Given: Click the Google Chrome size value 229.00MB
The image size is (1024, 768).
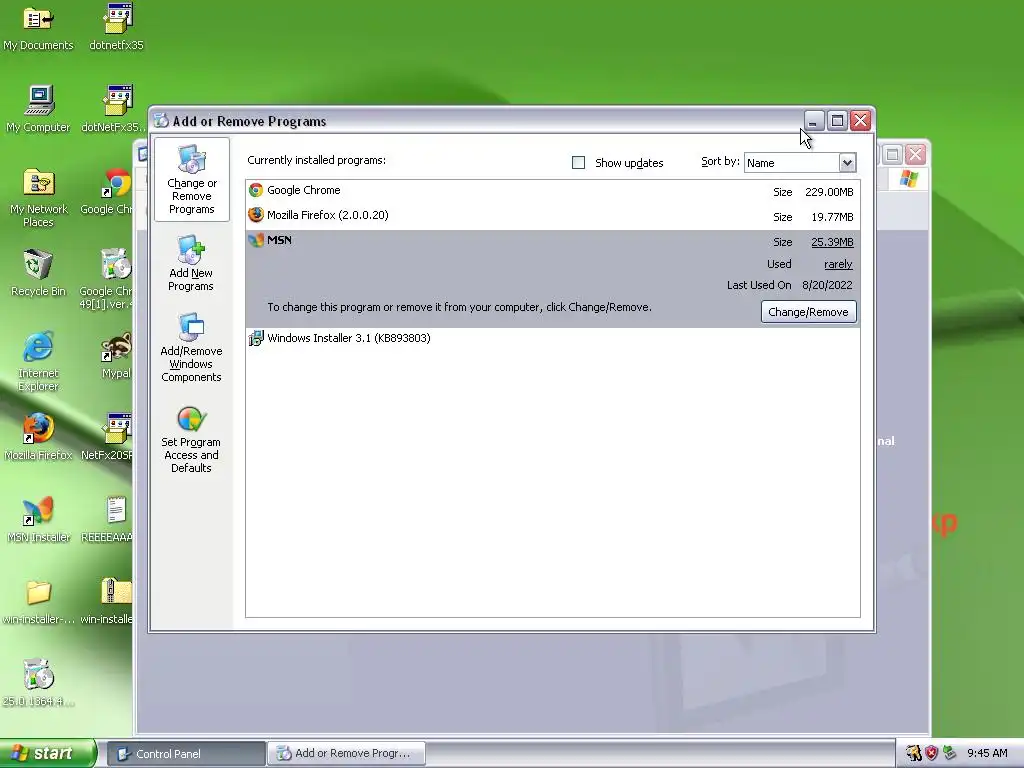Looking at the screenshot, I should coord(829,192).
